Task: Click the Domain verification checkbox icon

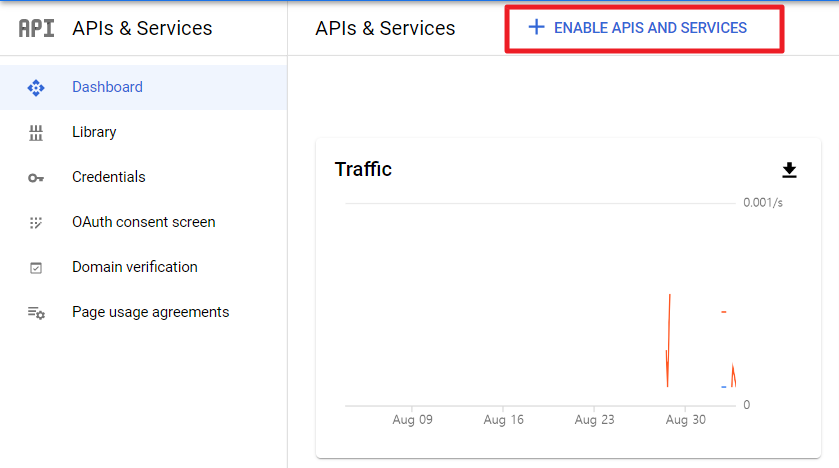Action: pyautogui.click(x=36, y=268)
